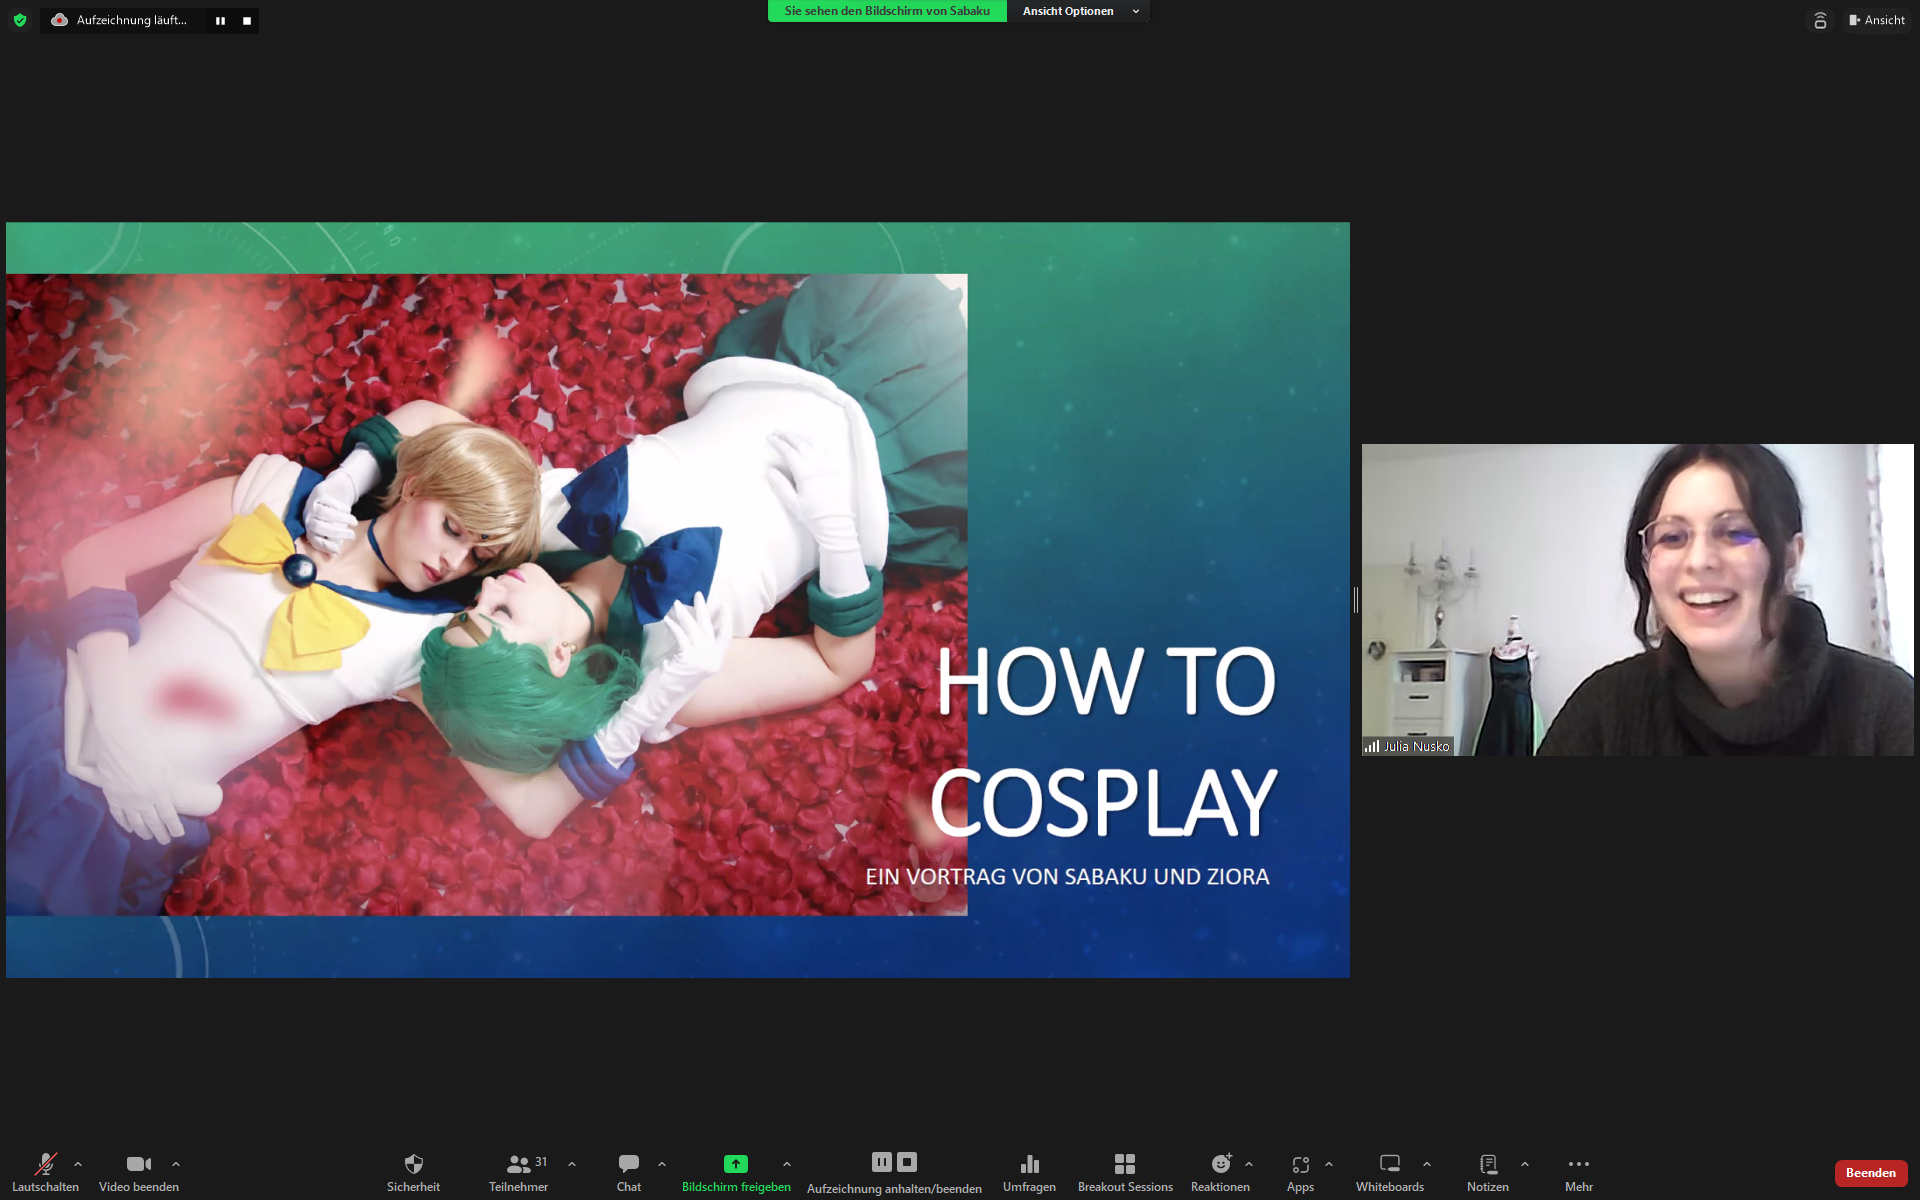The height and width of the screenshot is (1200, 1920).
Task: Click the shared slide HOW TO COSPLAY
Action: point(678,600)
